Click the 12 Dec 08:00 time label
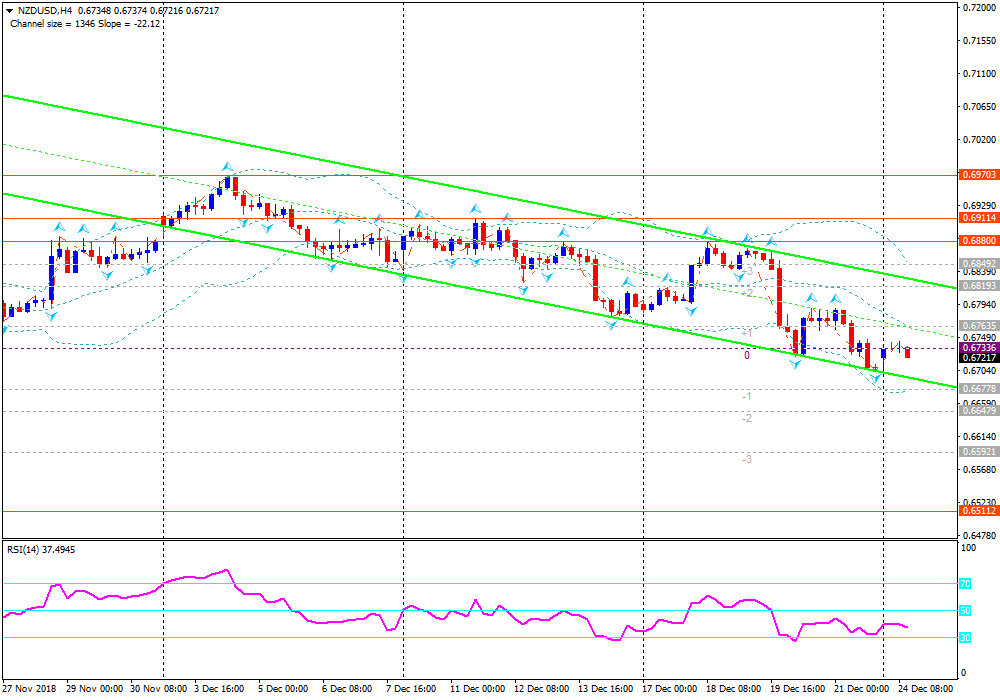 click(541, 689)
